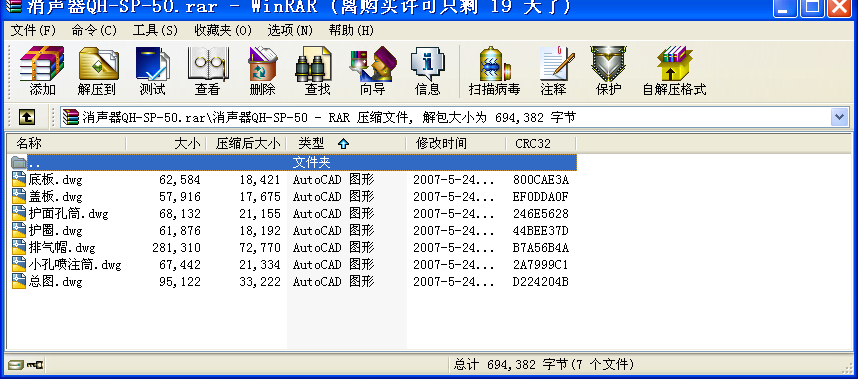The width and height of the screenshot is (858, 379).
Task: Open the Find (查找) binoculars tool
Action: 317,71
